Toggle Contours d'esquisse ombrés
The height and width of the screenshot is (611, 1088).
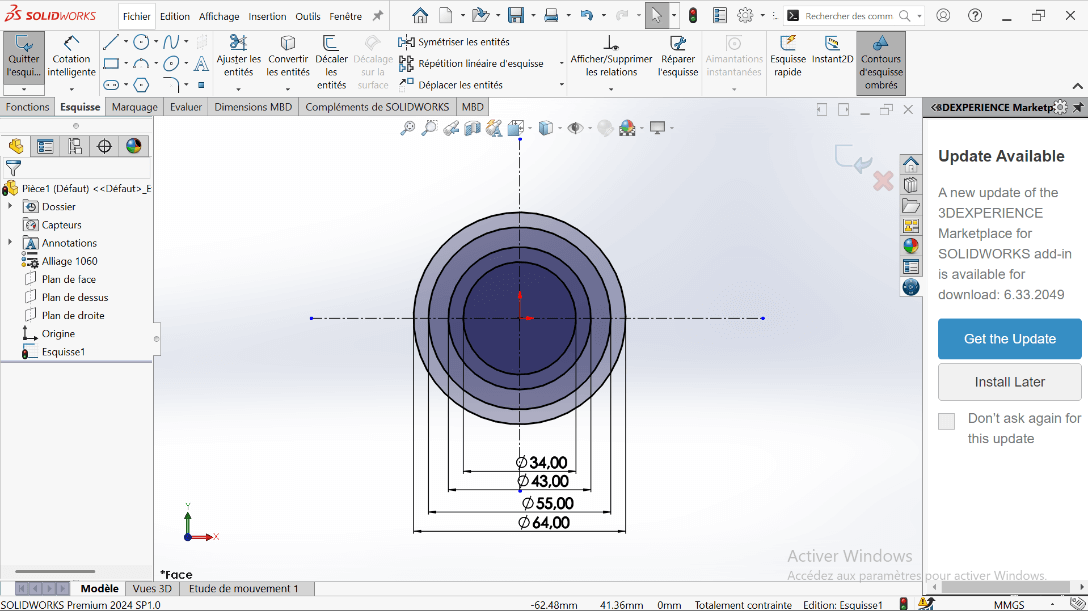click(x=881, y=63)
